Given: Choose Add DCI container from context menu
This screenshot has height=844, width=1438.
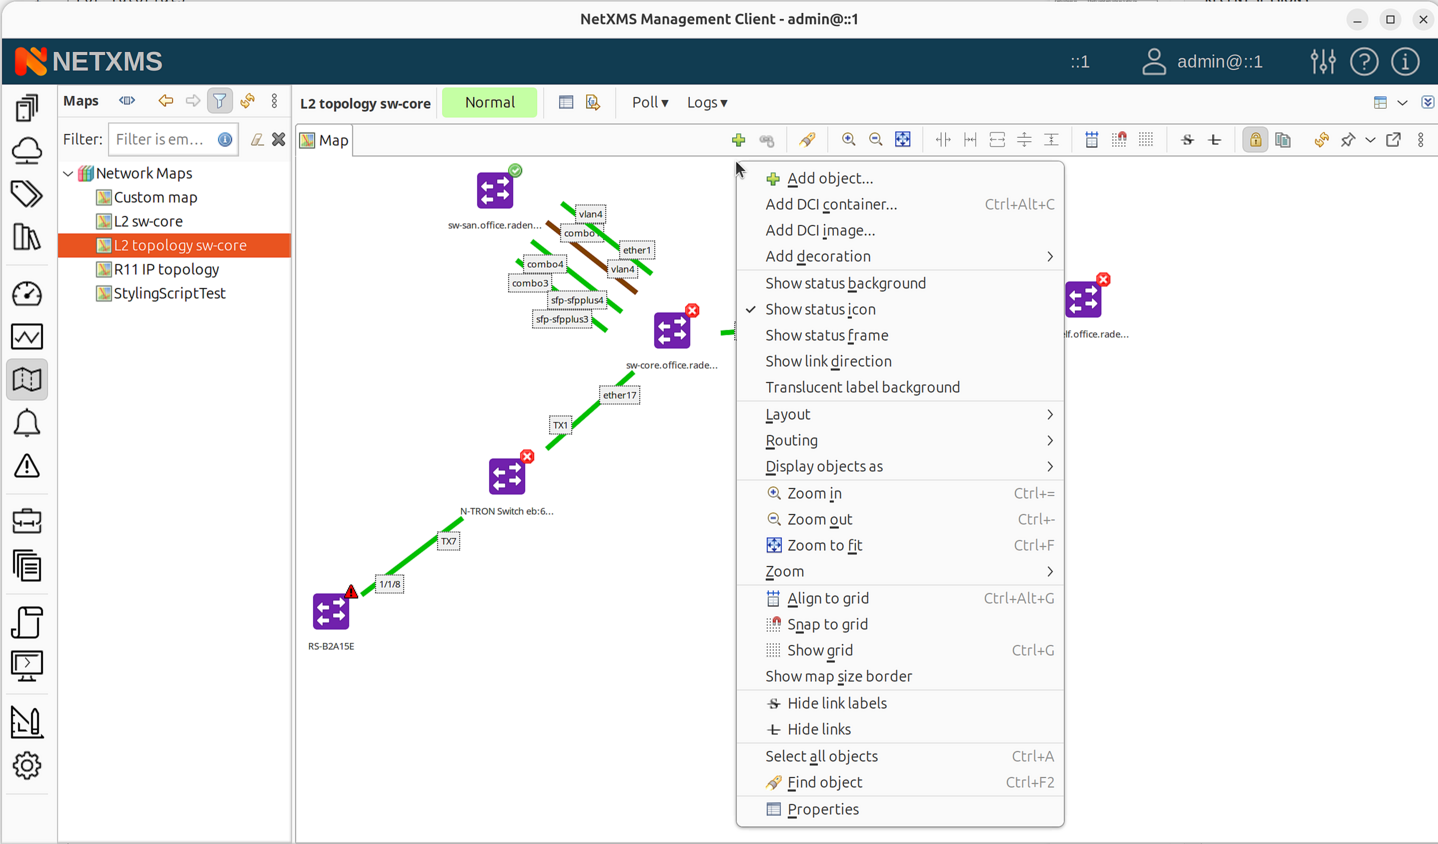Looking at the screenshot, I should [831, 205].
